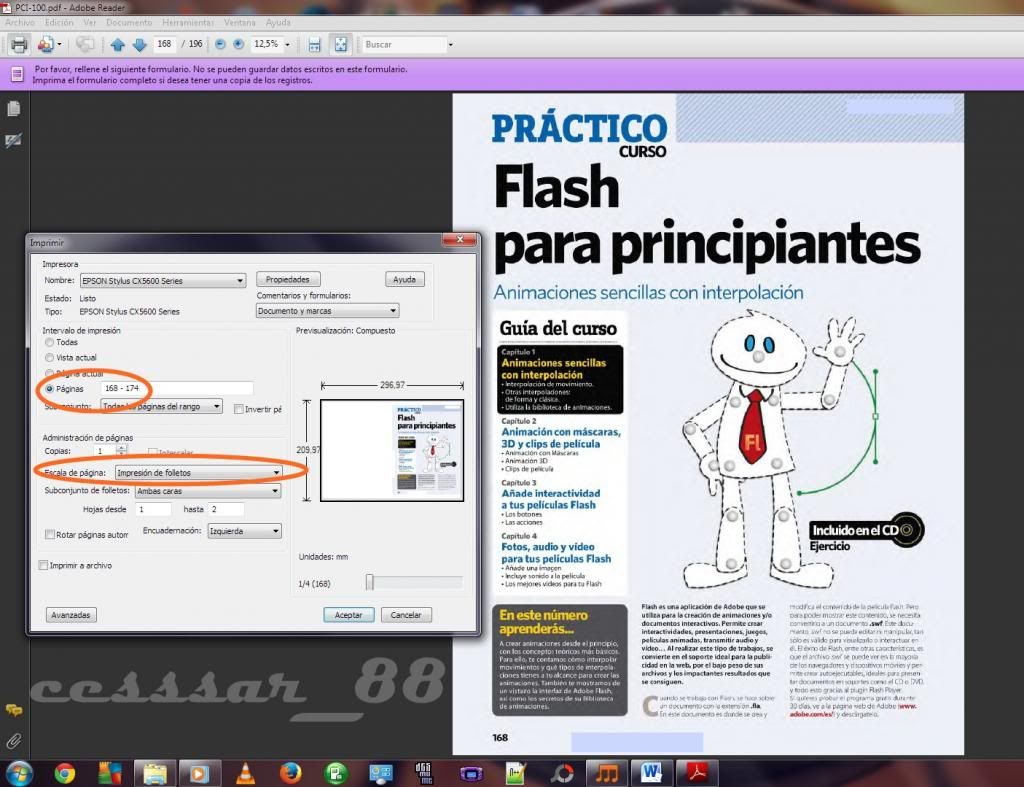This screenshot has width=1024, height=787.
Task: Click Cancelar in print dialog
Action: pos(406,615)
